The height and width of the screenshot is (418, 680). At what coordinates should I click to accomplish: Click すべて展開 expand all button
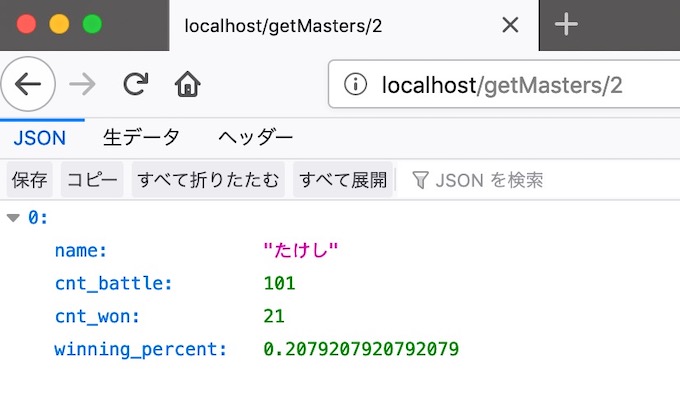tap(343, 180)
